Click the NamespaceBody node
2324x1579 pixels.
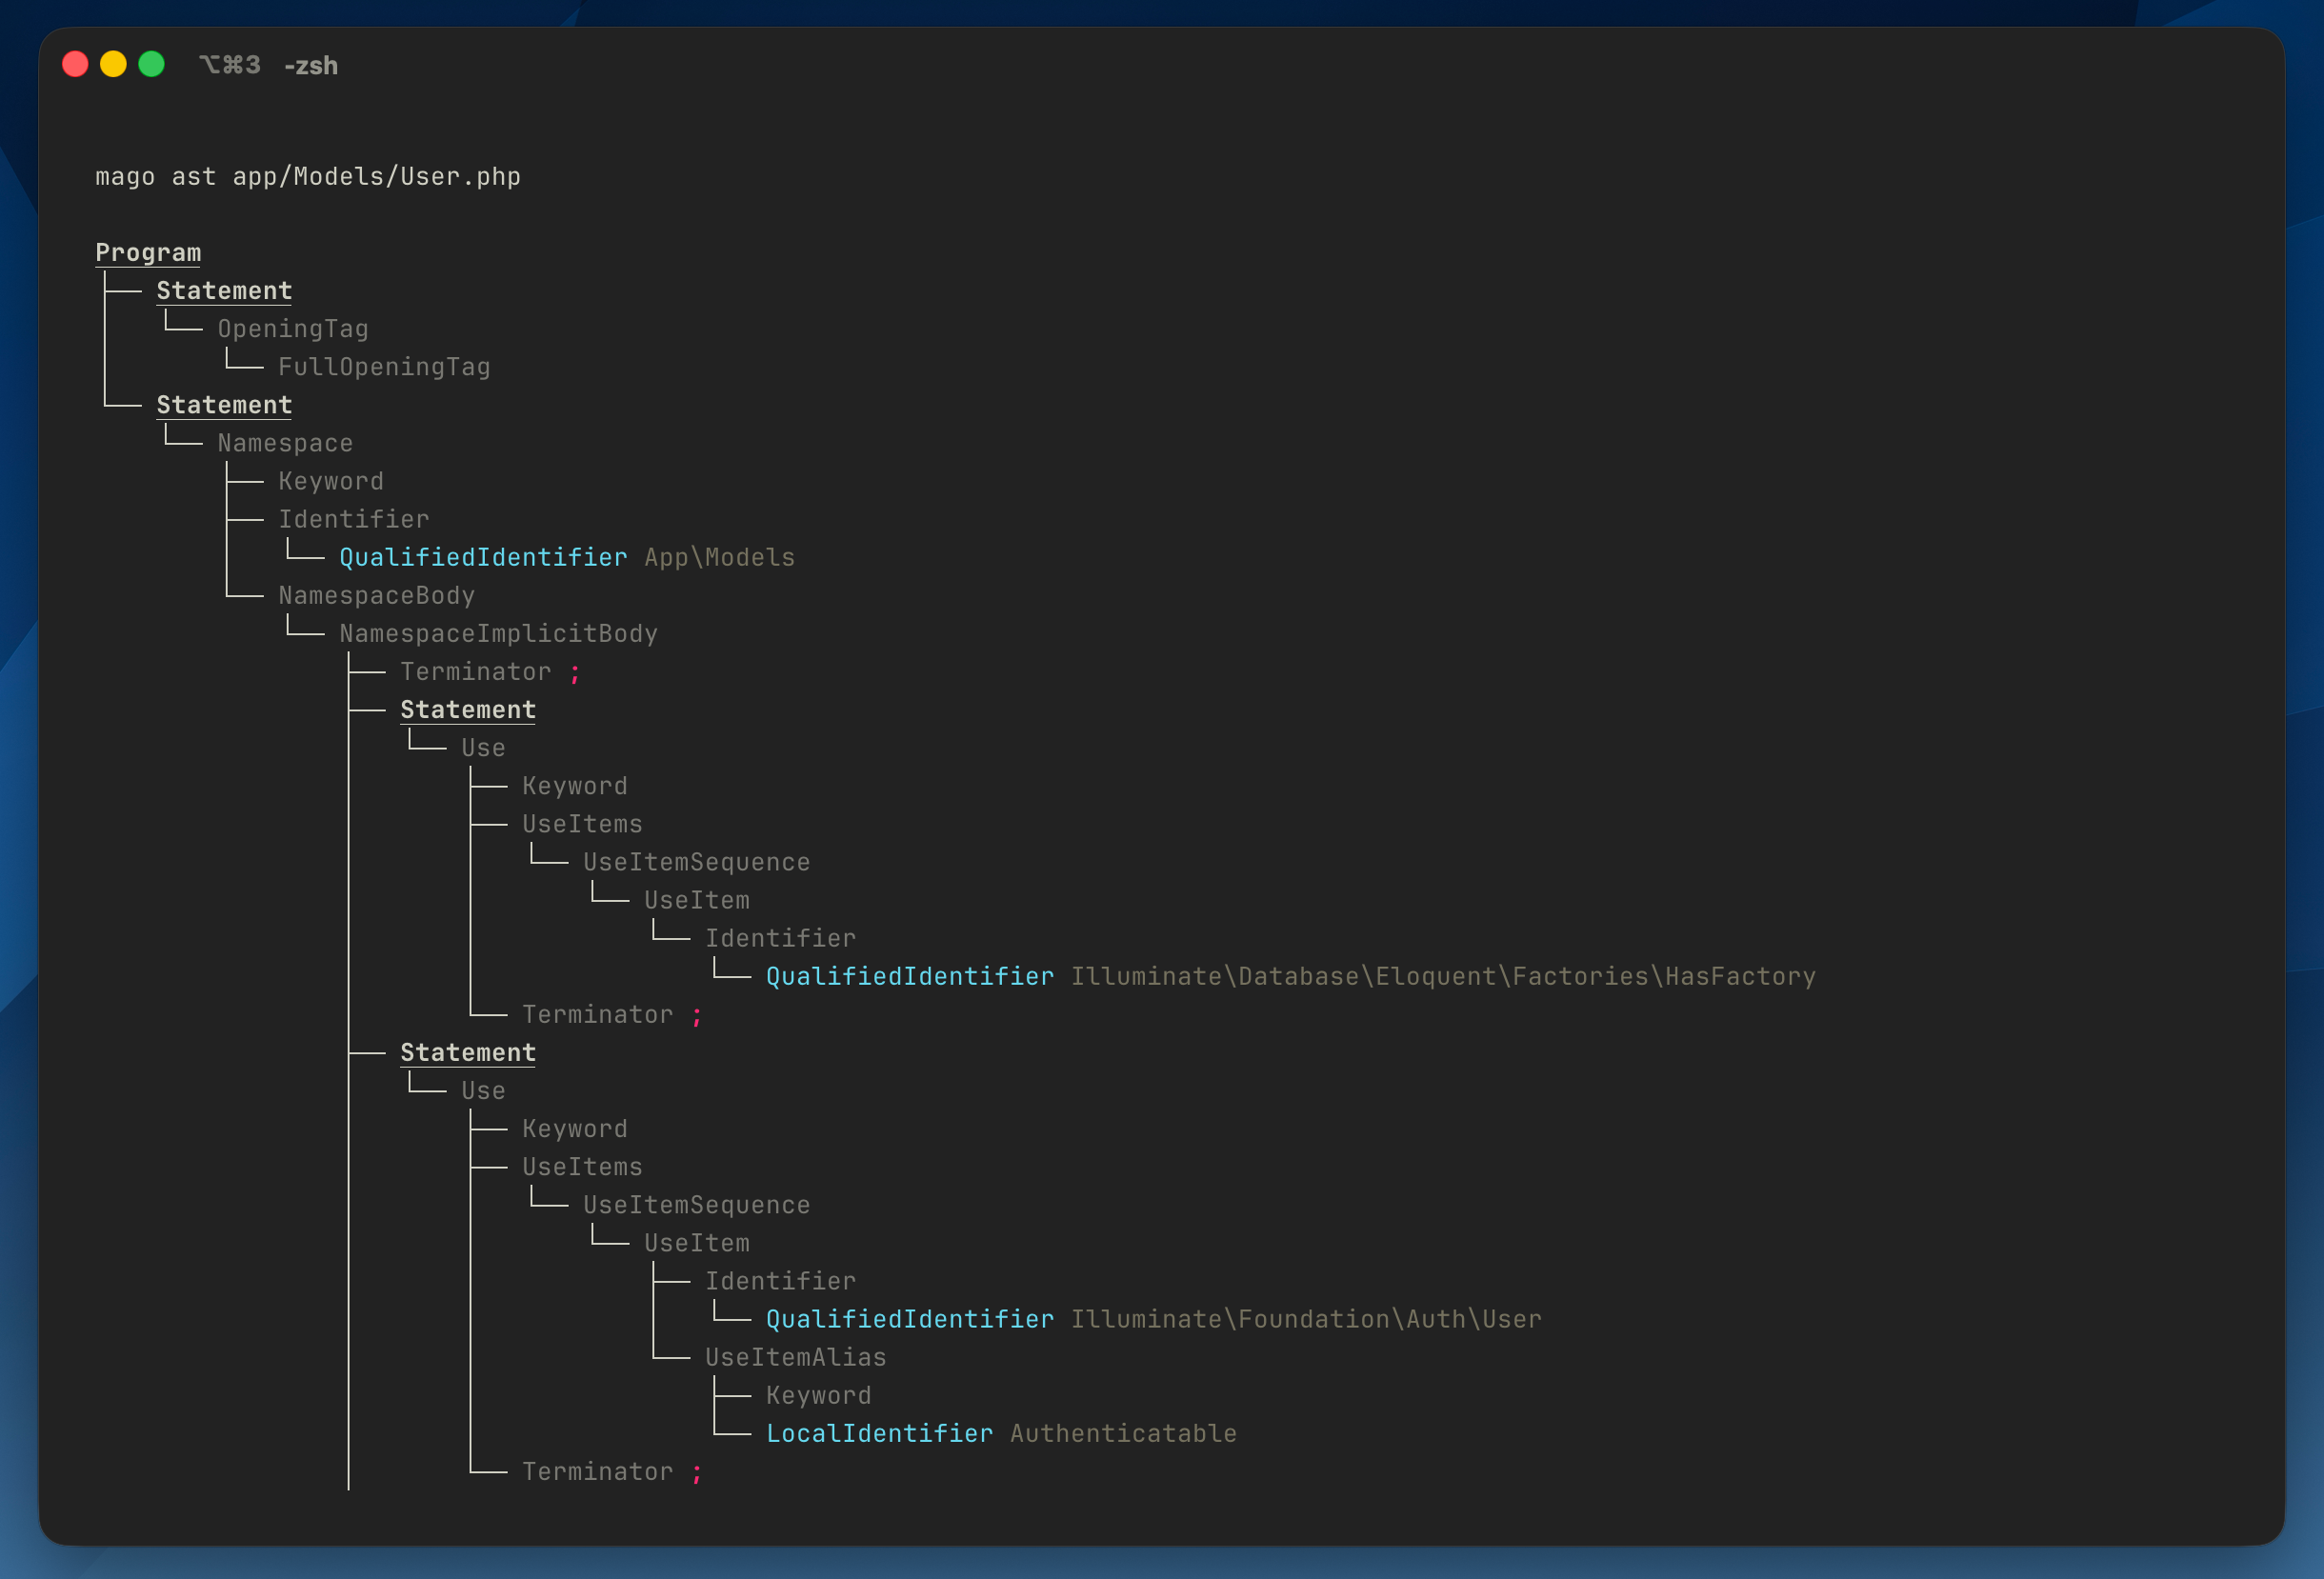click(376, 596)
